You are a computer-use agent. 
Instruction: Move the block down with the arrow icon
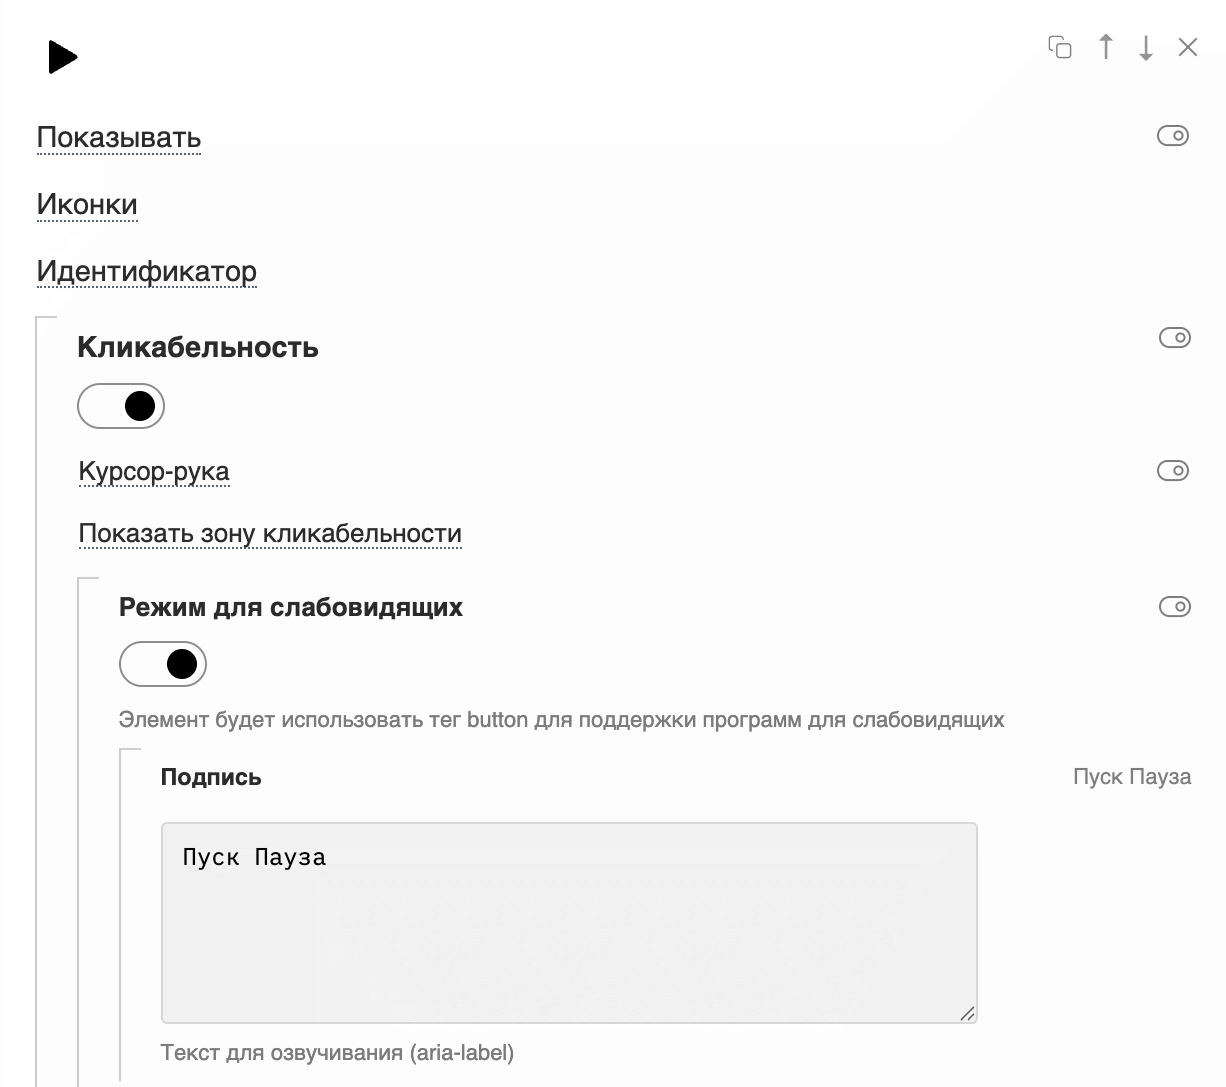1146,47
